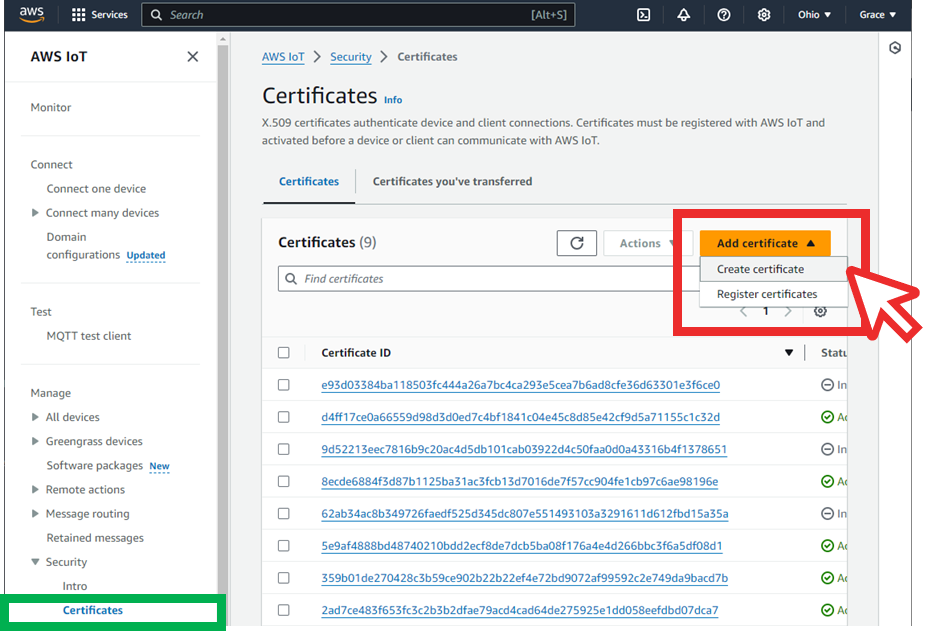The height and width of the screenshot is (631, 942).
Task: Collapse the Security section
Action: click(35, 562)
